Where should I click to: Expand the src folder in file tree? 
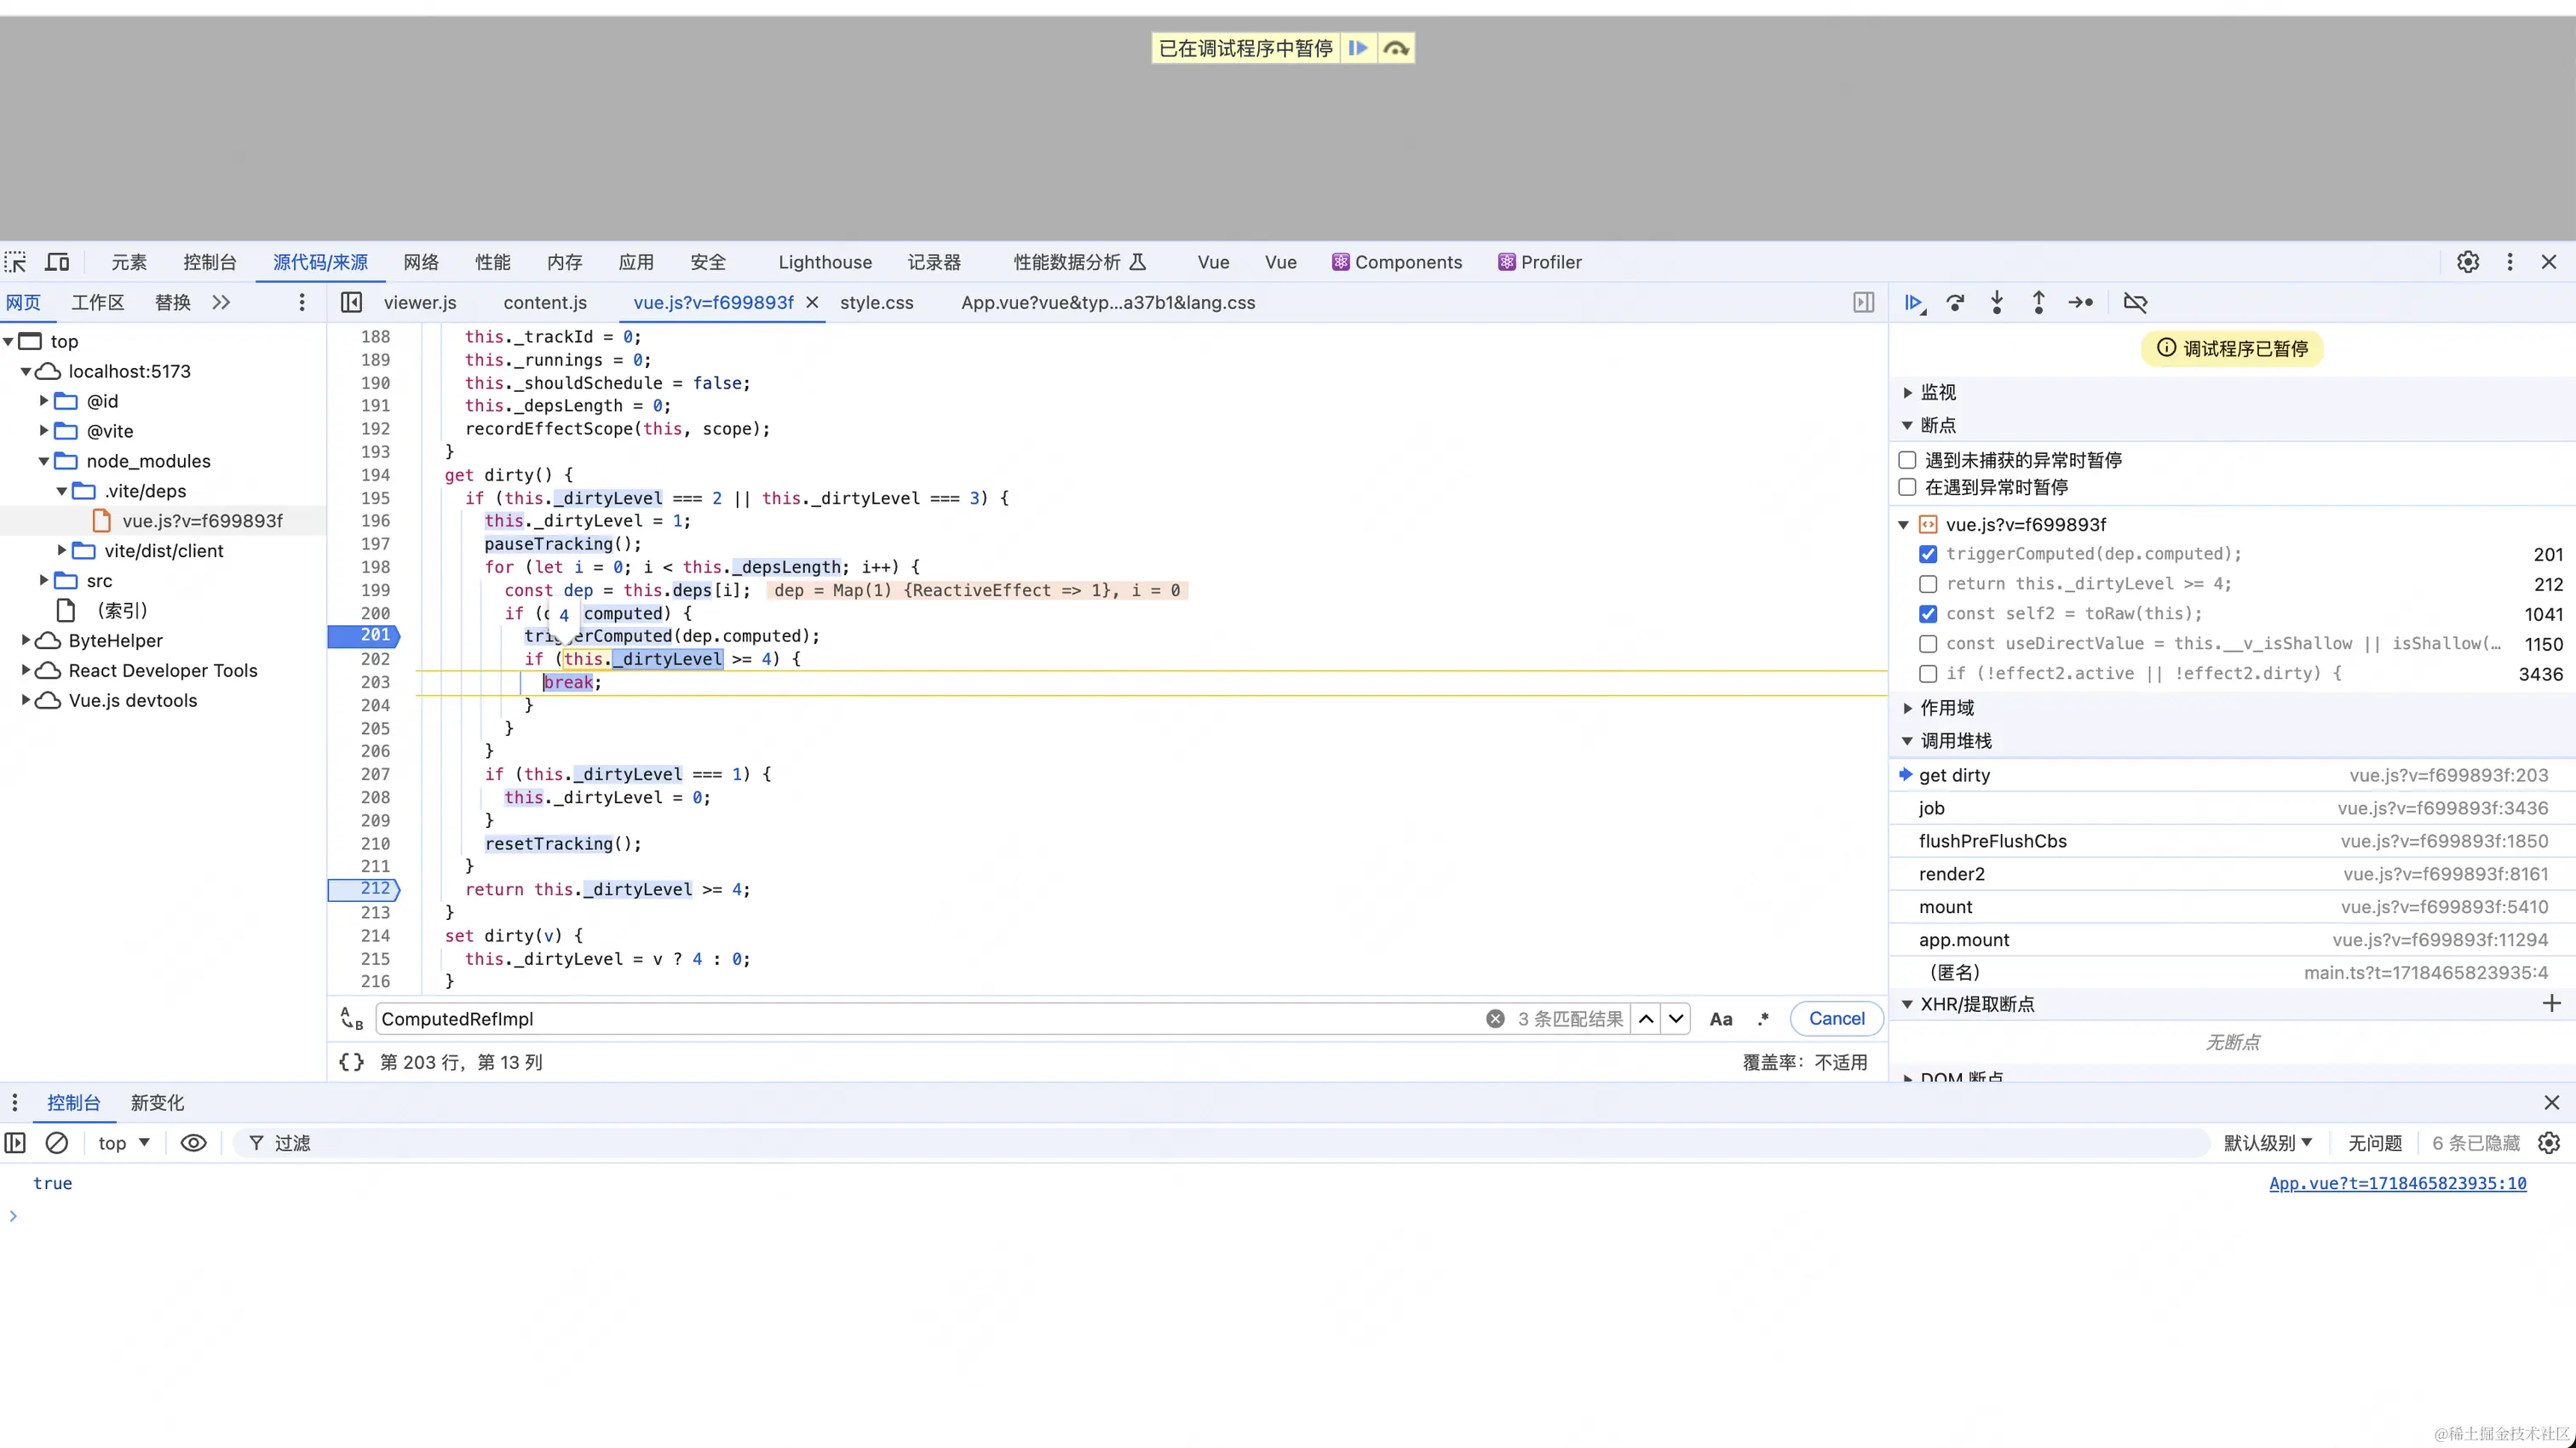point(44,580)
